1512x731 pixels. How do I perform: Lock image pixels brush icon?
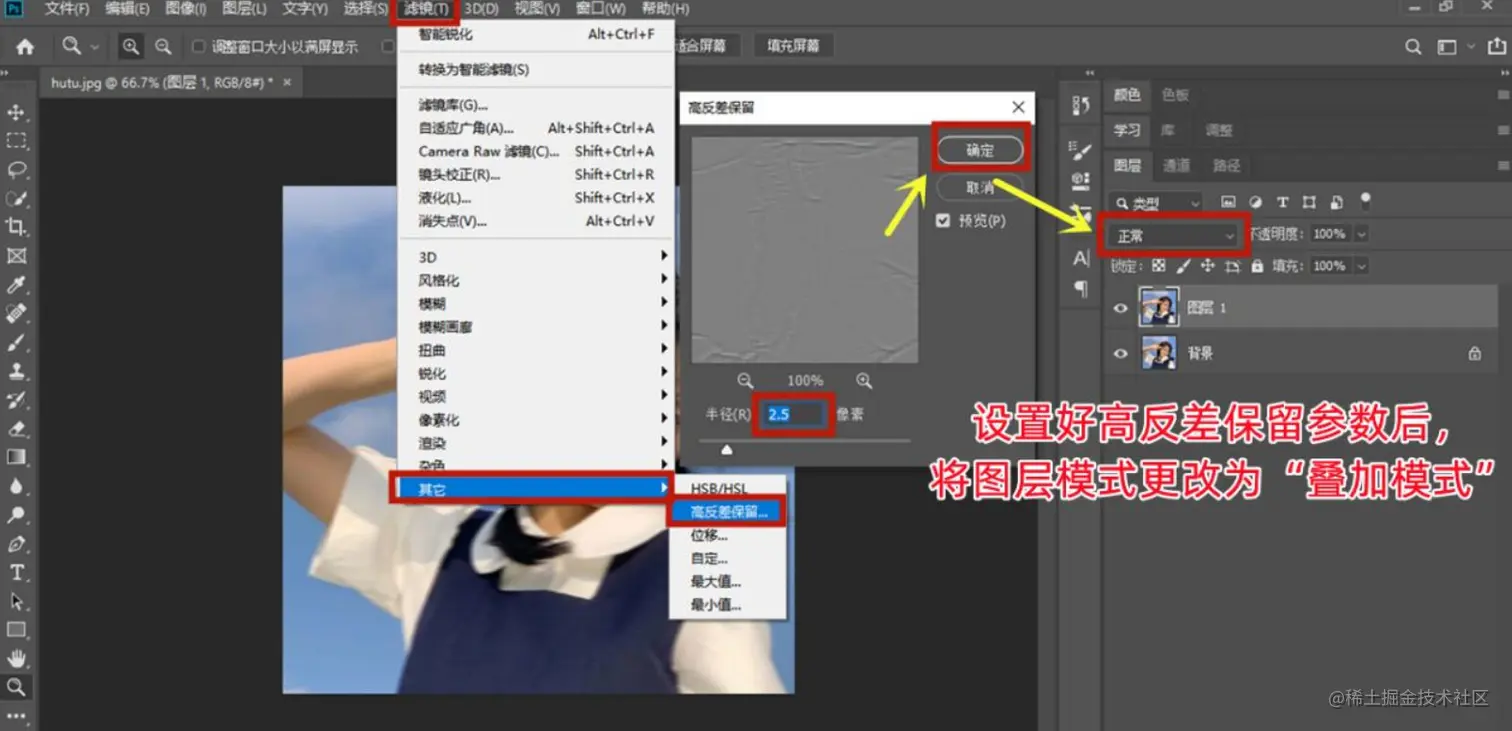coord(1183,266)
